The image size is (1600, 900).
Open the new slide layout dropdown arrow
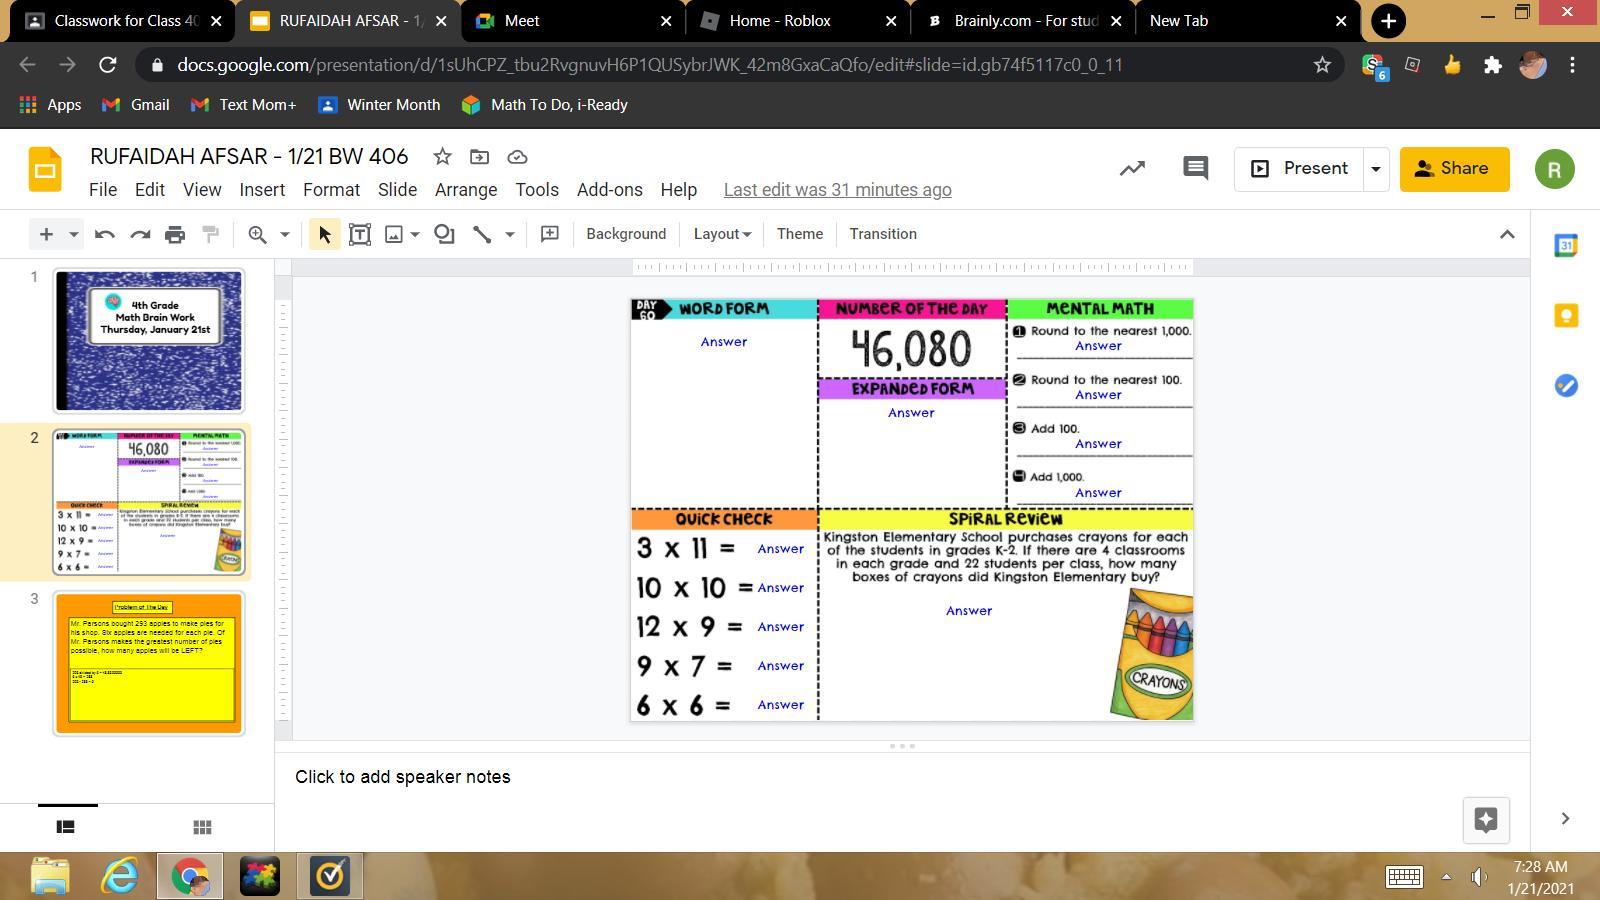[73, 234]
